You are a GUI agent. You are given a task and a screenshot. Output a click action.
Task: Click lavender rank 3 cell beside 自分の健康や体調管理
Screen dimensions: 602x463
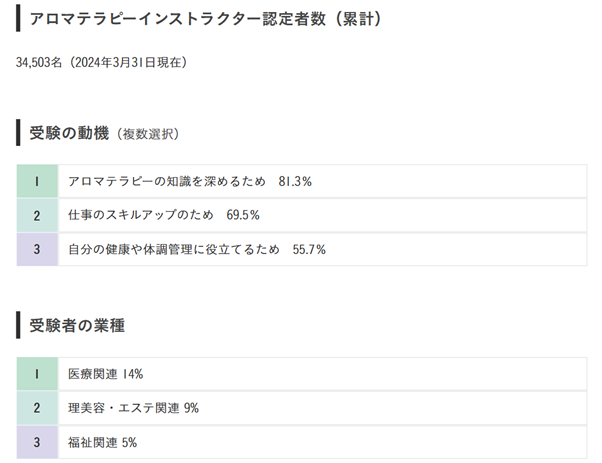pos(37,249)
